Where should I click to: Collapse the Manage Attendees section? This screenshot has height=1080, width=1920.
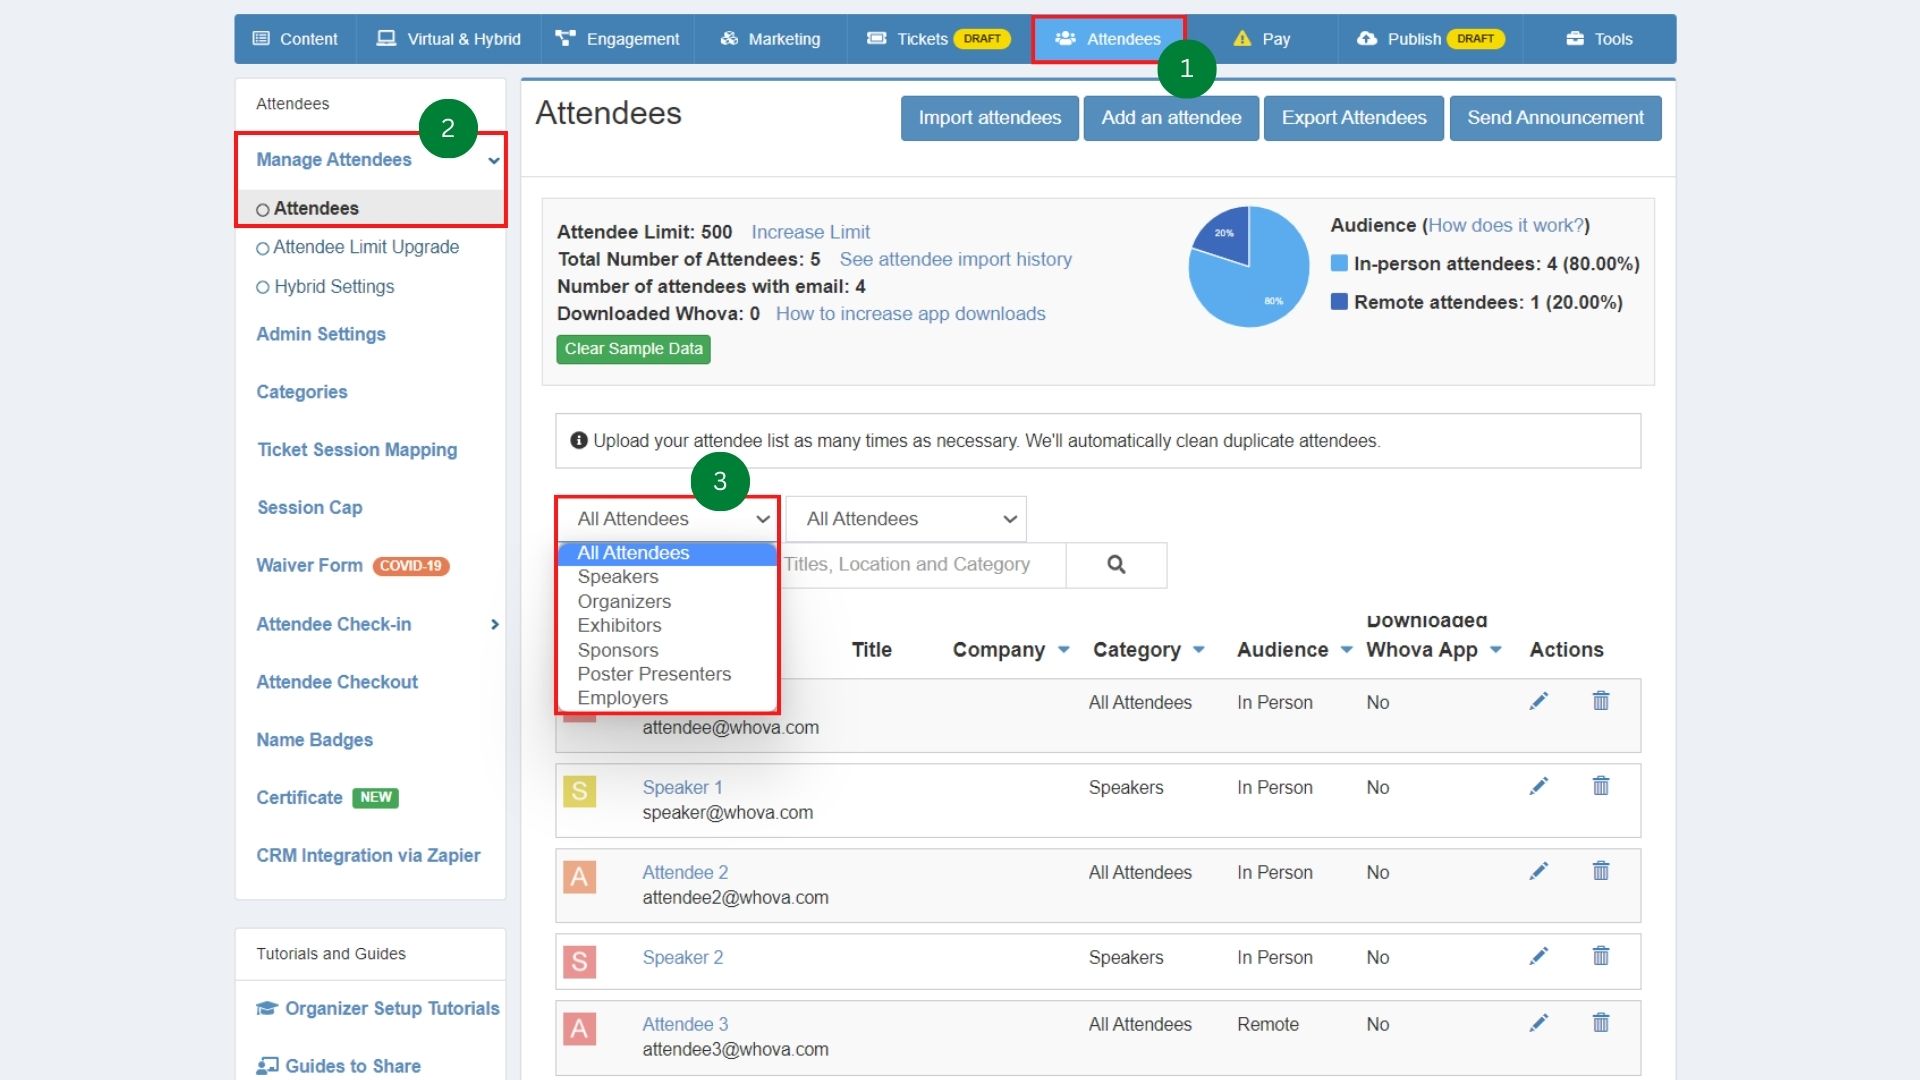coord(492,160)
